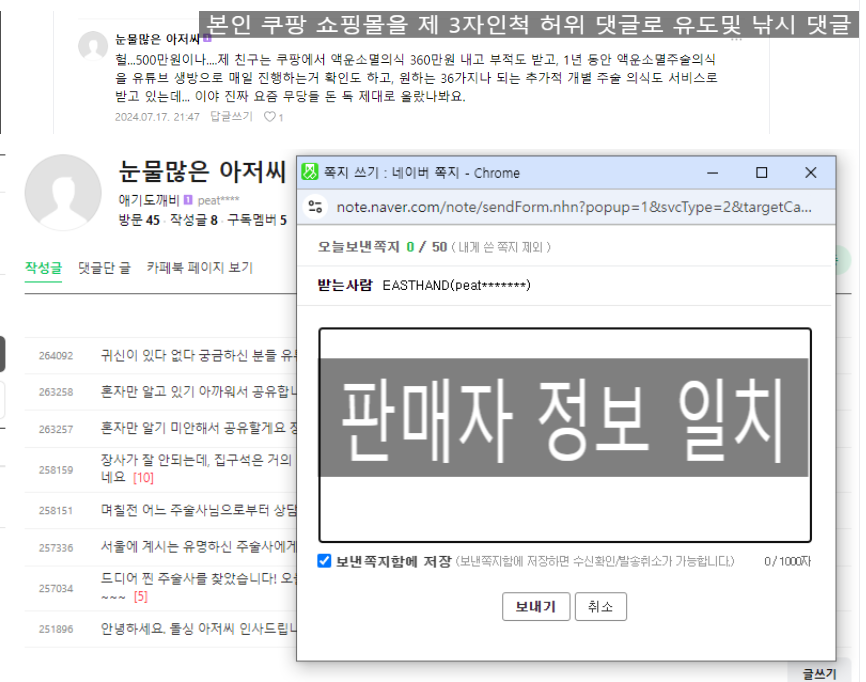The width and height of the screenshot is (866, 682).
Task: Click the 작성글 8 post count
Action: pyautogui.click(x=194, y=220)
